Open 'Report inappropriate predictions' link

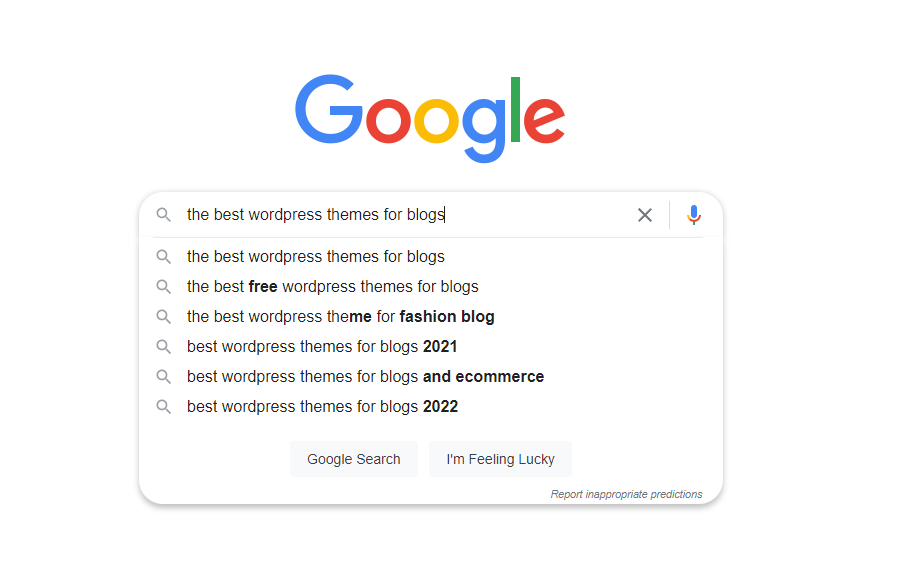coord(626,494)
